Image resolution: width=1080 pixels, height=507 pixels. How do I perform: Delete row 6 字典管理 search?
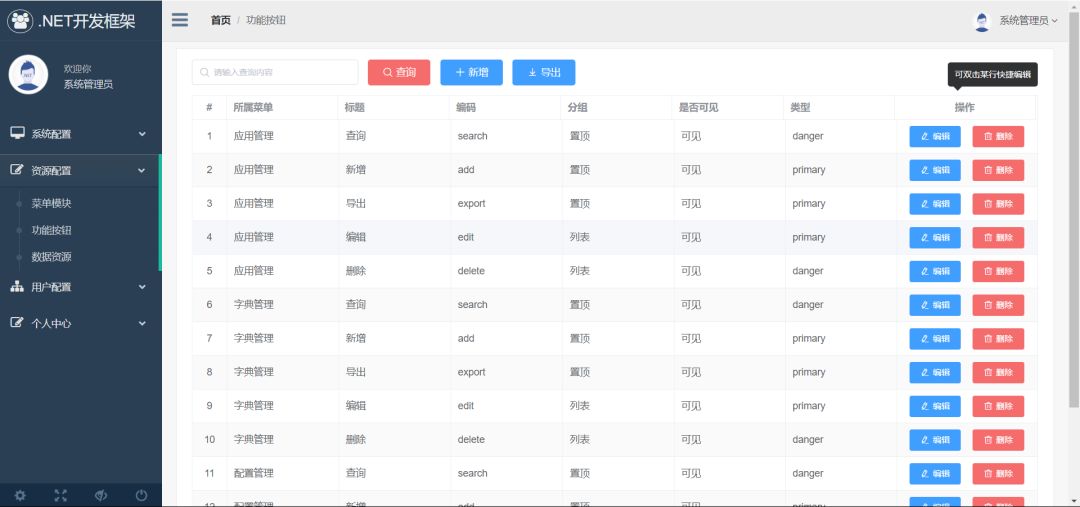pyautogui.click(x=998, y=305)
